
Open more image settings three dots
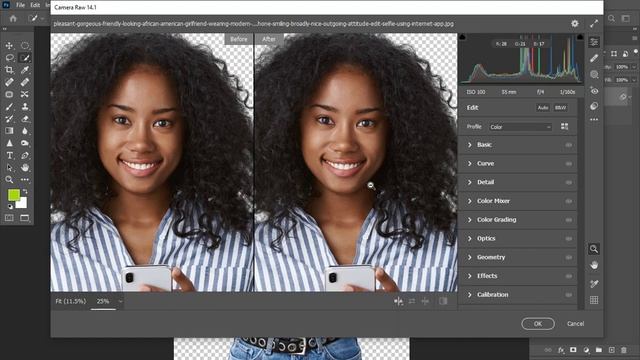(594, 120)
